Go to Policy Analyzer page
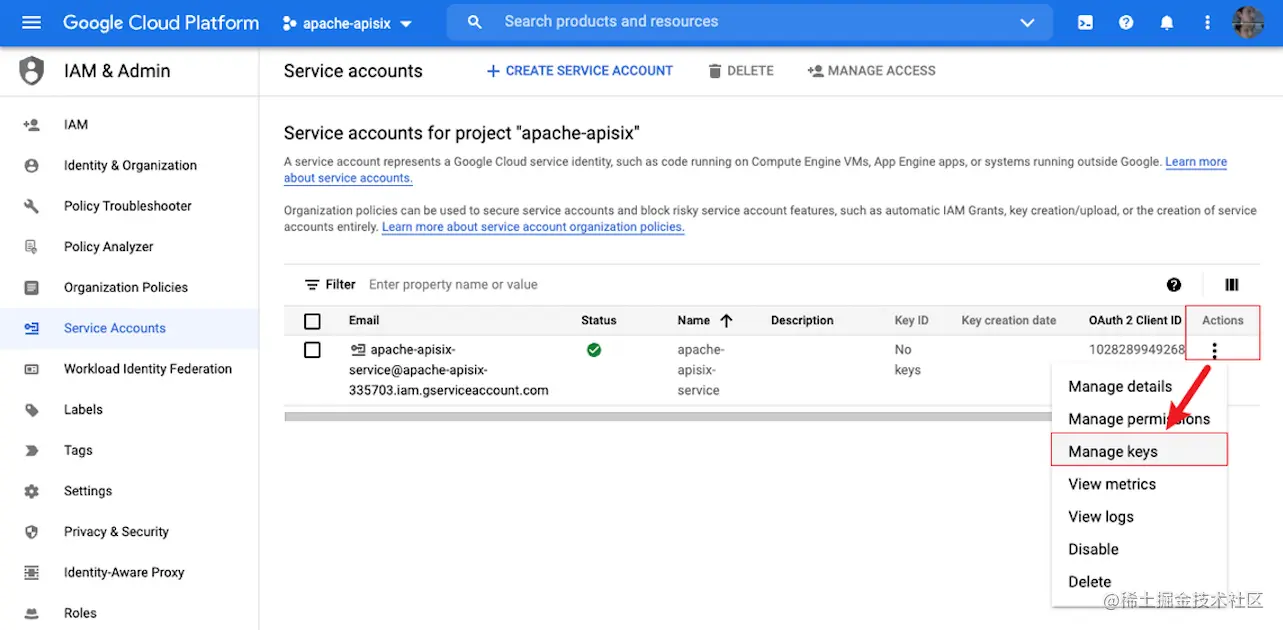The width and height of the screenshot is (1283, 630). point(109,247)
